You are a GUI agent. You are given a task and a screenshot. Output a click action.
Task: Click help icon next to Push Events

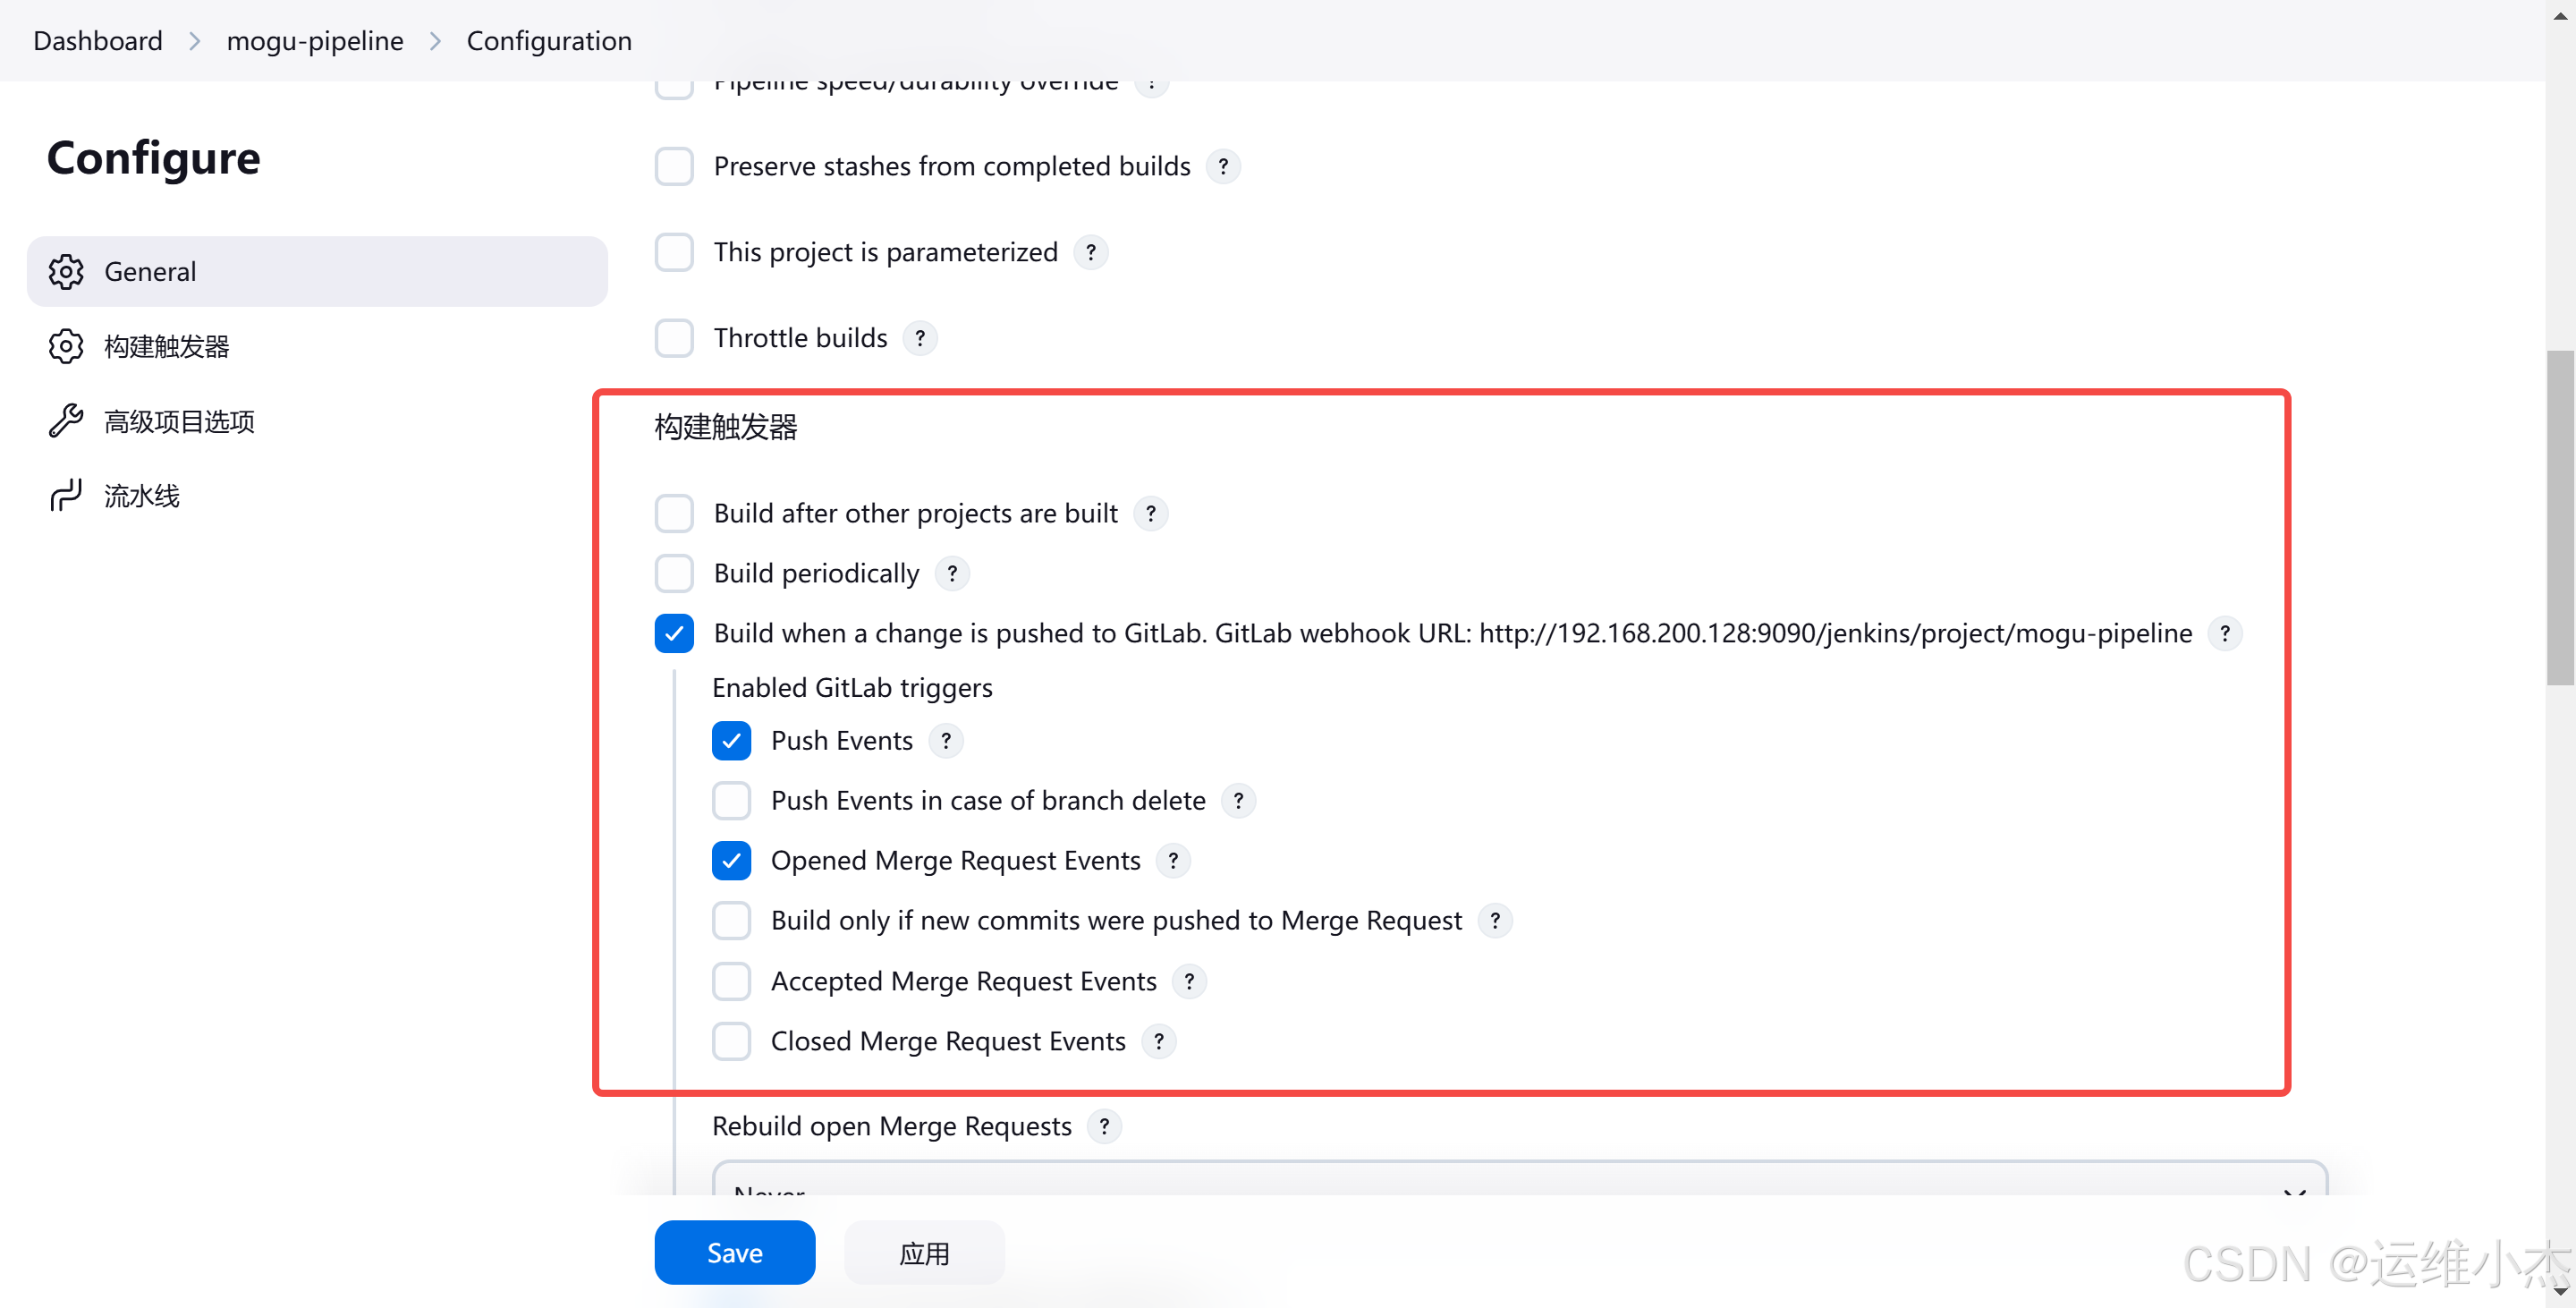click(x=946, y=741)
